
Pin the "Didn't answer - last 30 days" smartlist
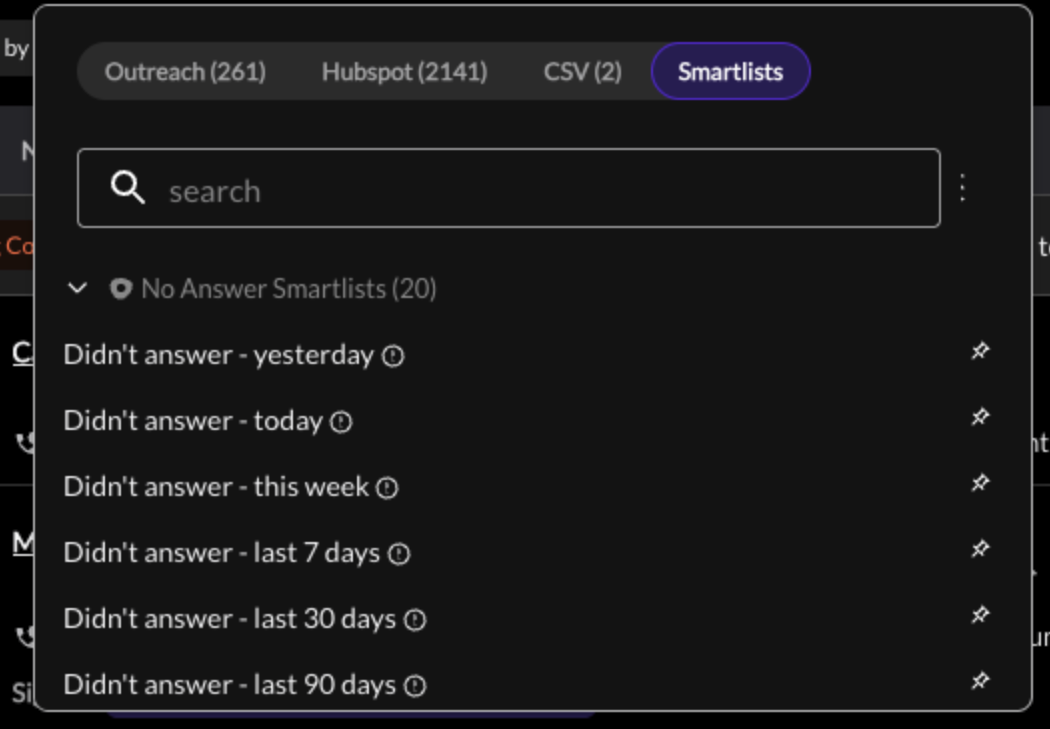[x=980, y=615]
